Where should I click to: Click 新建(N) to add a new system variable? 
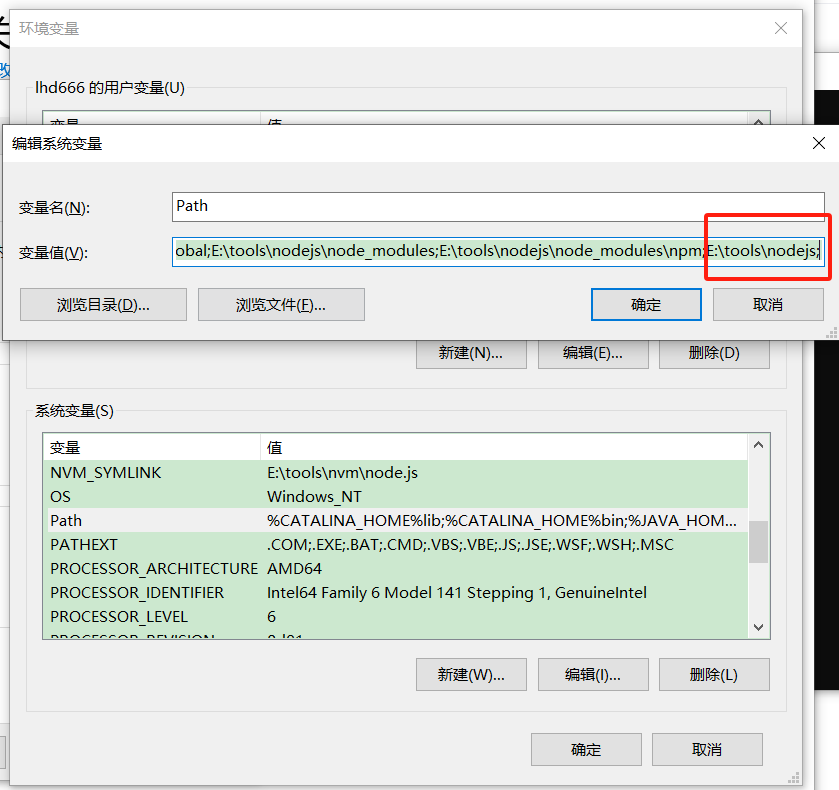point(470,352)
